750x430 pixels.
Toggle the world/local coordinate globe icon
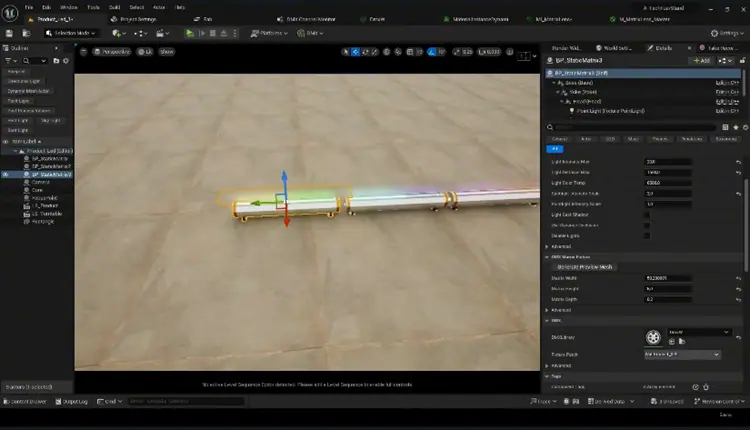[x=386, y=52]
